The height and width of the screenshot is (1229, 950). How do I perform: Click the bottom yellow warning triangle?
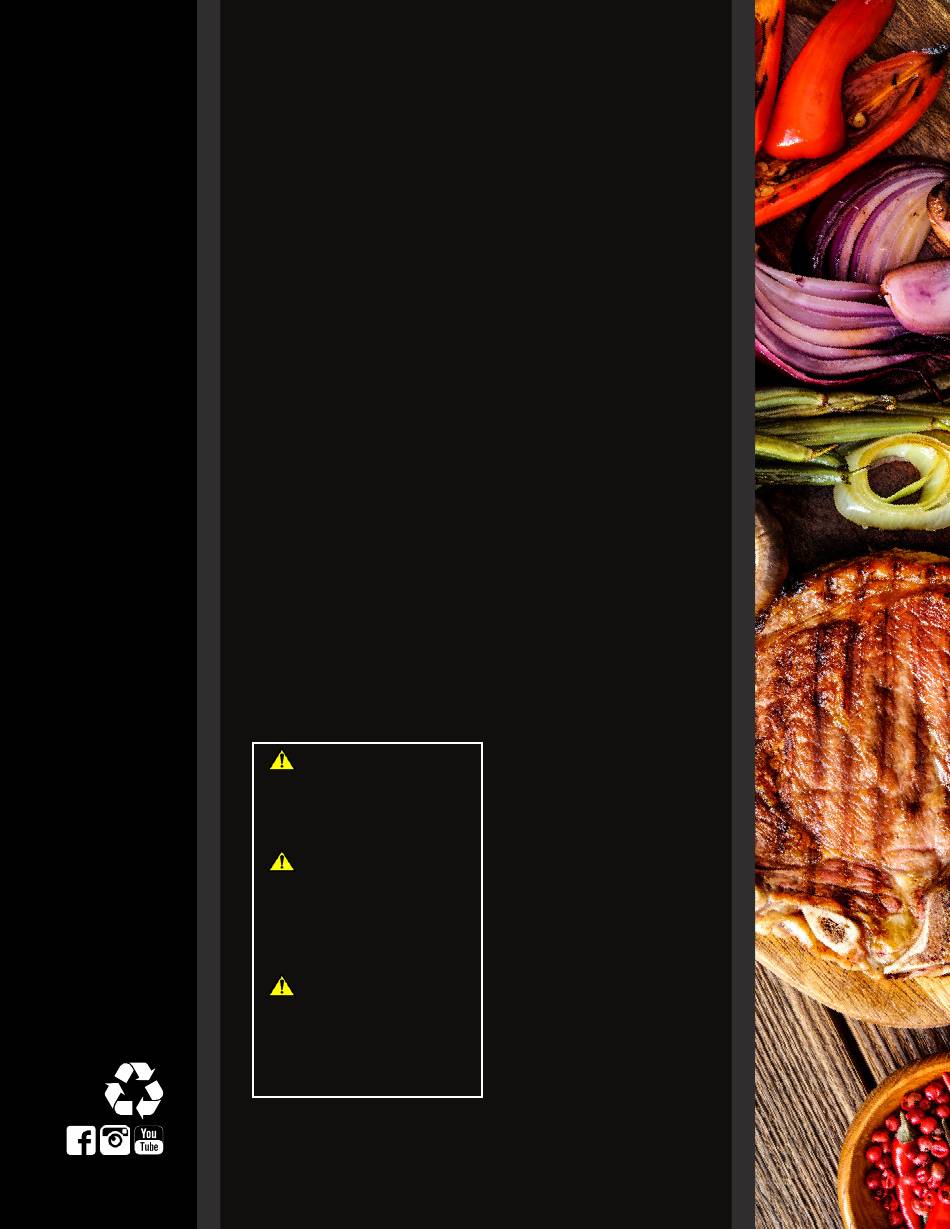click(x=282, y=987)
